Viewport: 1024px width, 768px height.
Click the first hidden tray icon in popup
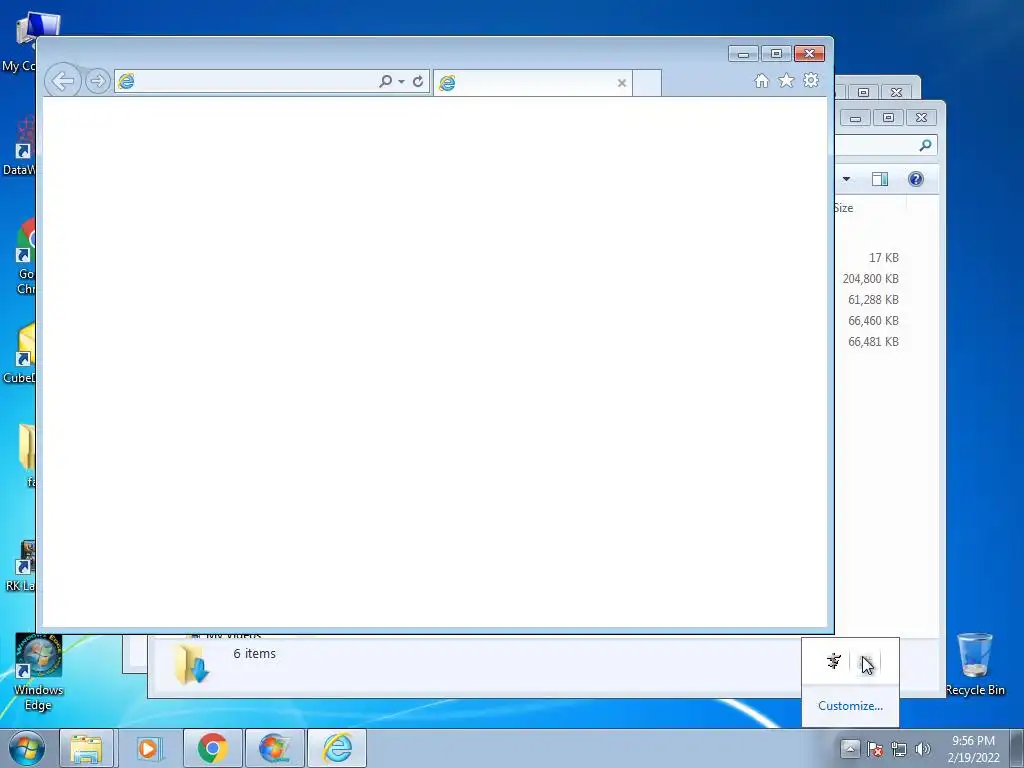pos(834,661)
